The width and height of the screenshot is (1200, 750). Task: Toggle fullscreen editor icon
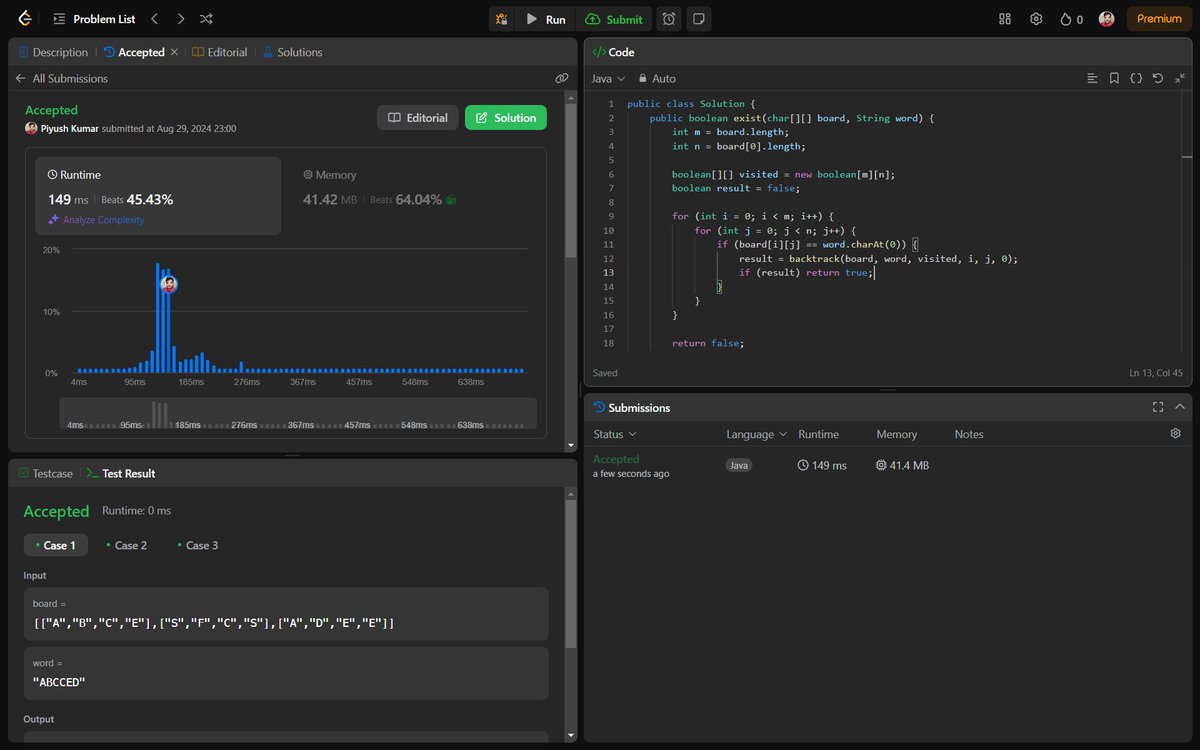[x=1180, y=78]
